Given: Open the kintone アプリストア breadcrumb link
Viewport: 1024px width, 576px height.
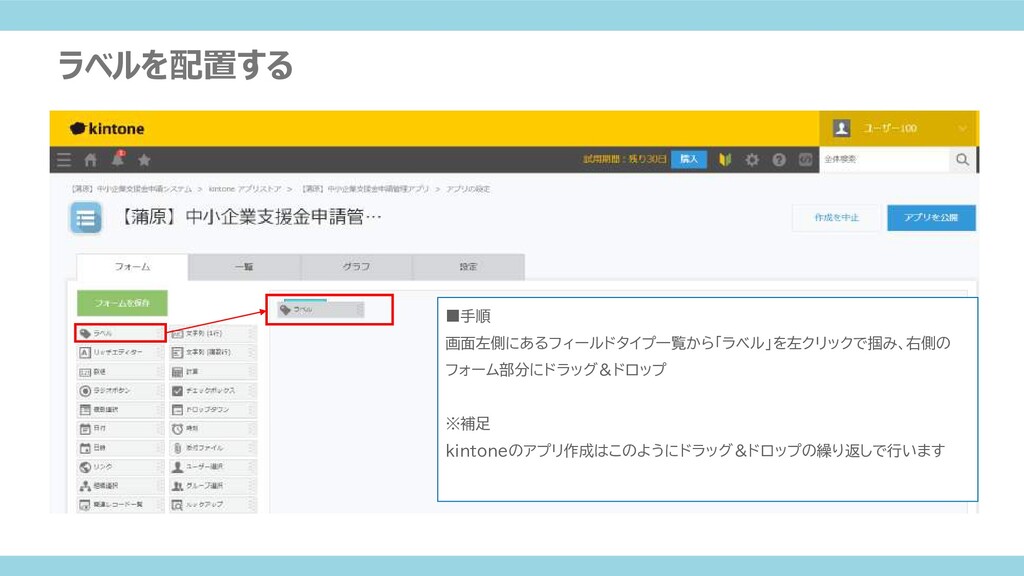Looking at the screenshot, I should tap(245, 189).
